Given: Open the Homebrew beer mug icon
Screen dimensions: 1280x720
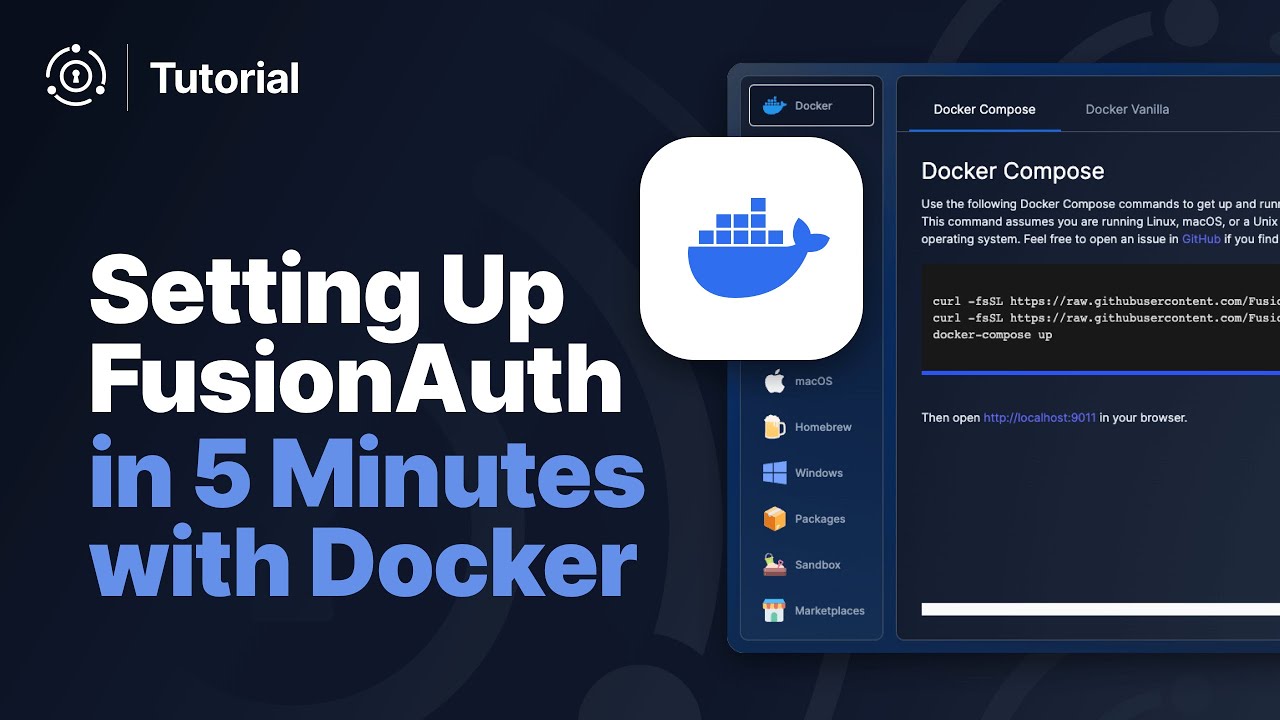Looking at the screenshot, I should click(774, 427).
